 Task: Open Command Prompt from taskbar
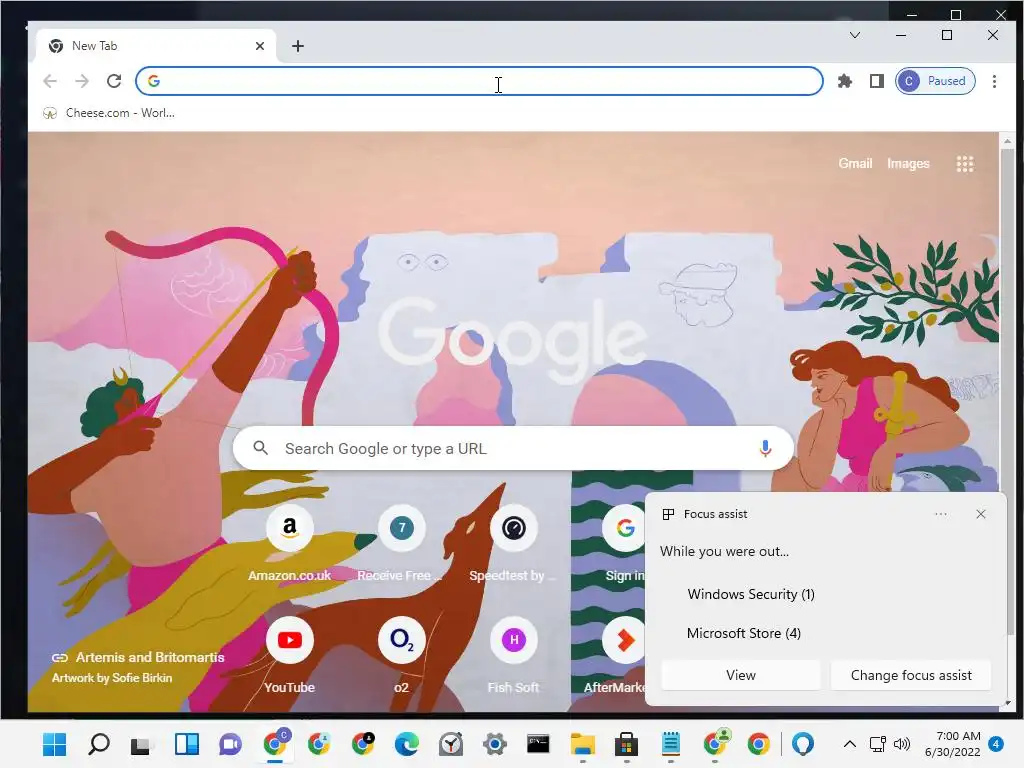tap(538, 744)
